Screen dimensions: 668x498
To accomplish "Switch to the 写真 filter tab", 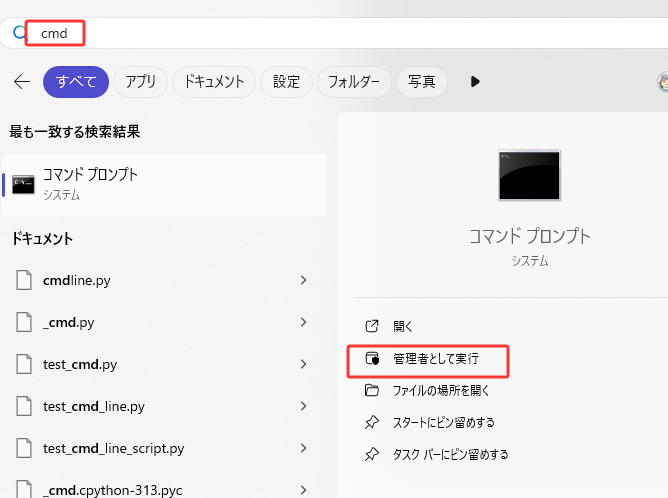I will click(421, 81).
